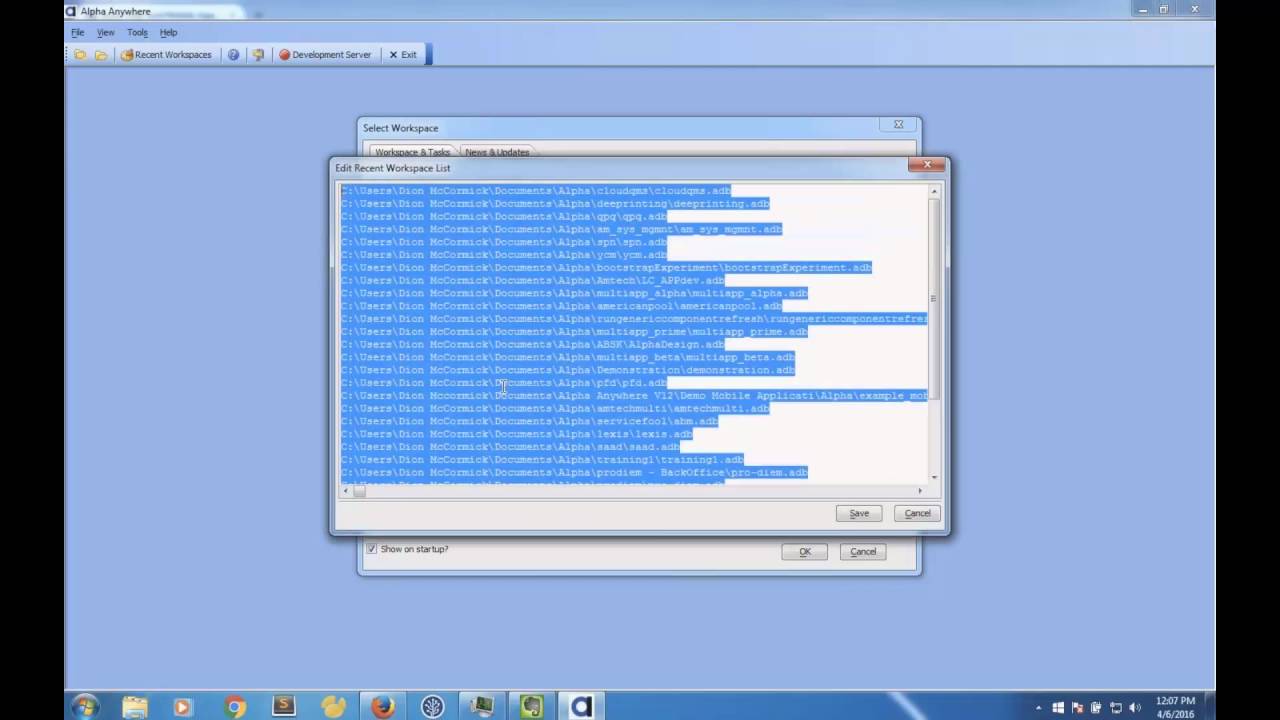Viewport: 1280px width, 720px height.
Task: Open the Tools menu
Action: pyautogui.click(x=137, y=33)
